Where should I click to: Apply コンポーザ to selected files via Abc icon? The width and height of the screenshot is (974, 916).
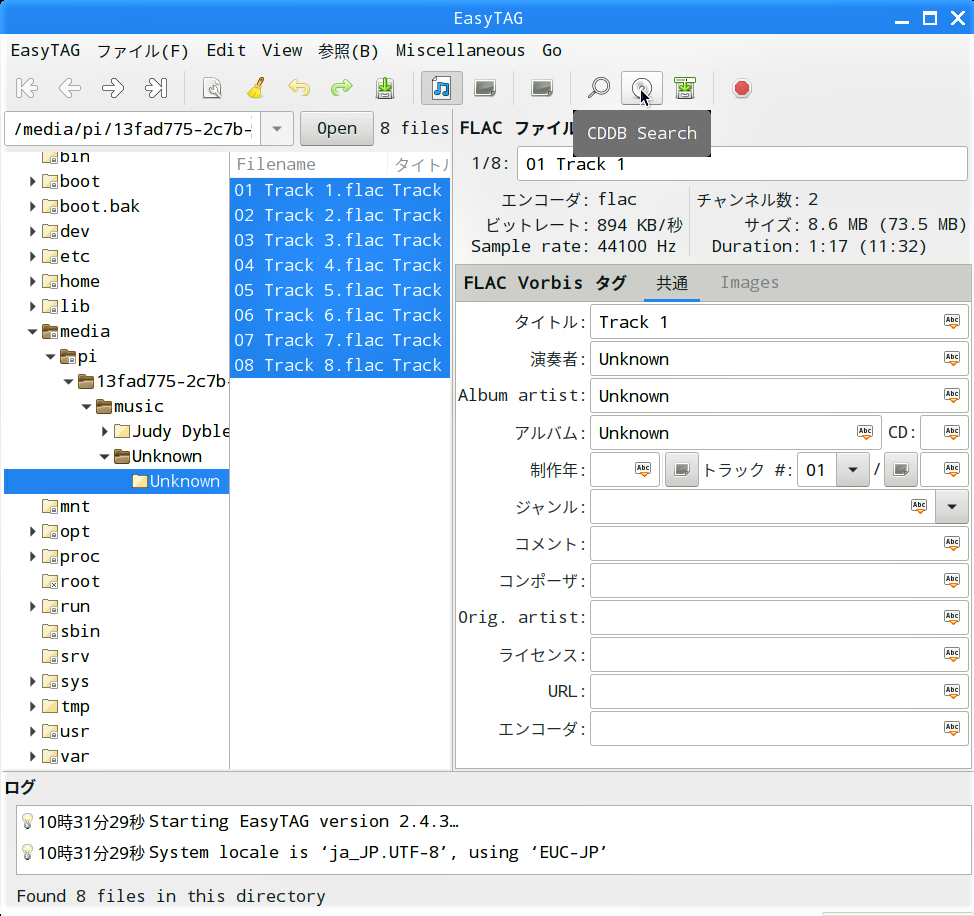(952, 580)
